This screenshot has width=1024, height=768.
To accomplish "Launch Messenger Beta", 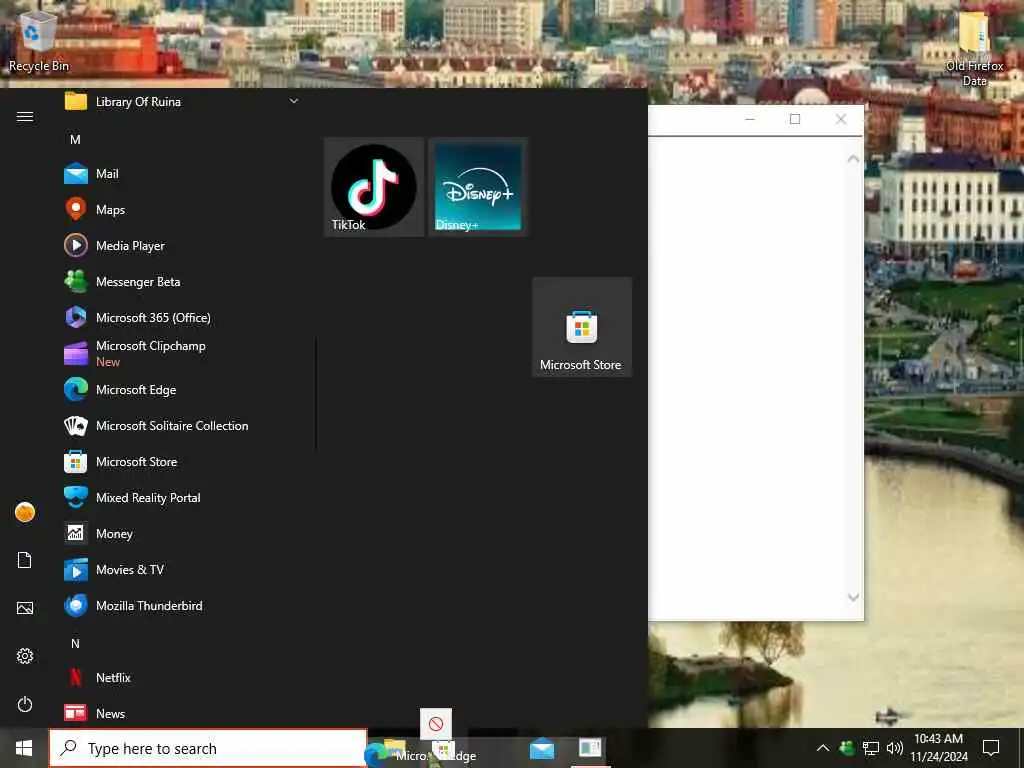I will pyautogui.click(x=182, y=281).
